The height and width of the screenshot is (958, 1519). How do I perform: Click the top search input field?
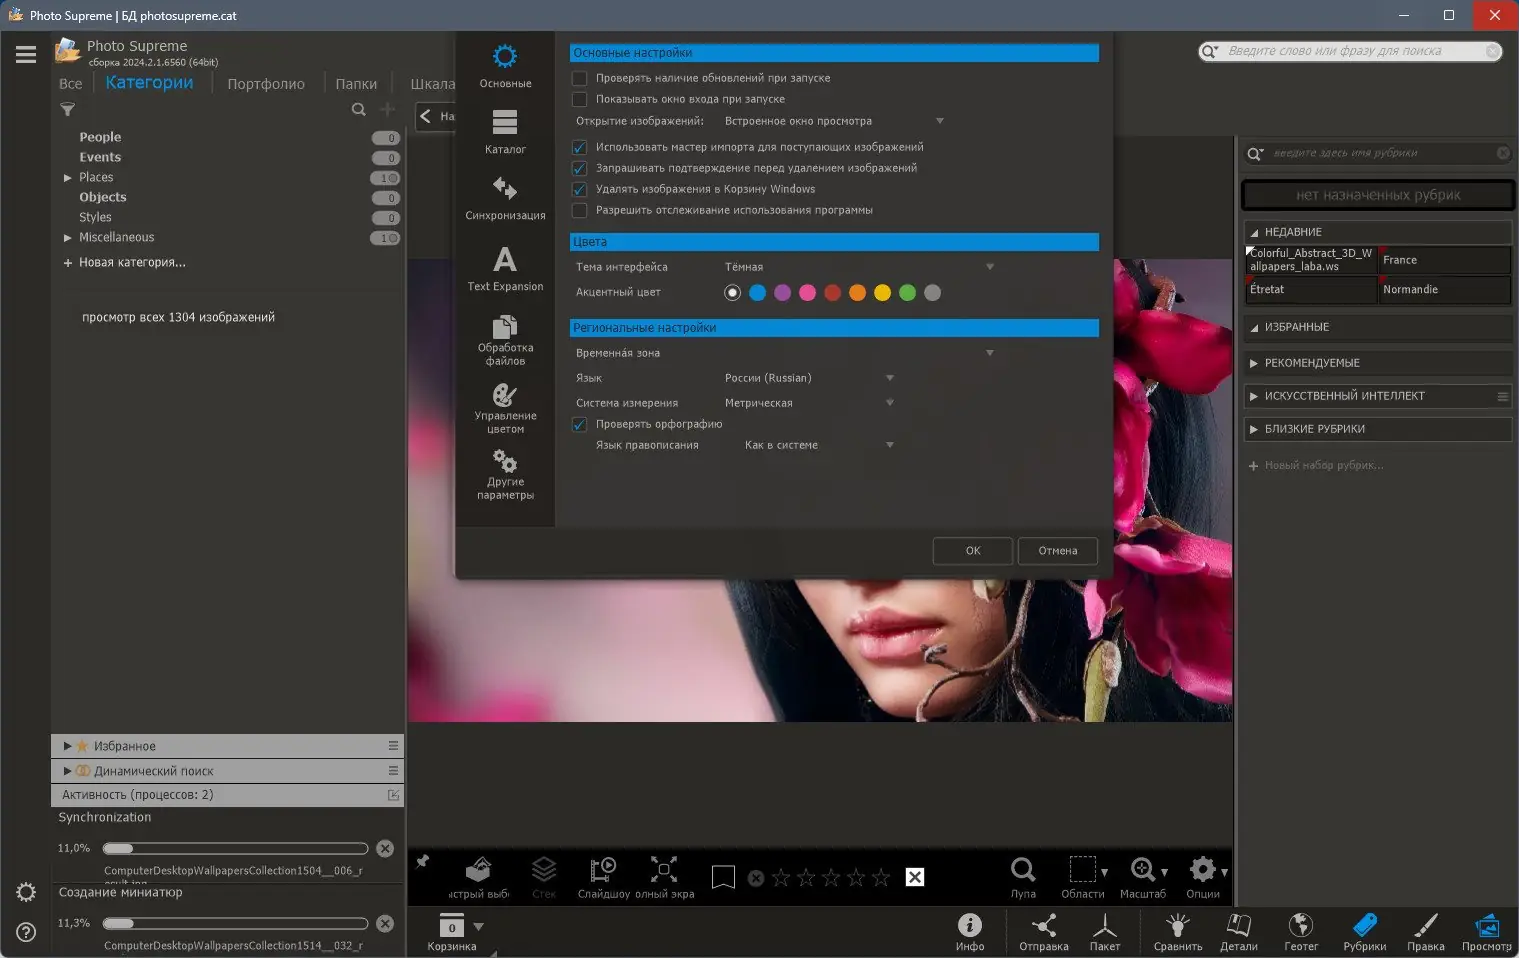(x=1351, y=51)
